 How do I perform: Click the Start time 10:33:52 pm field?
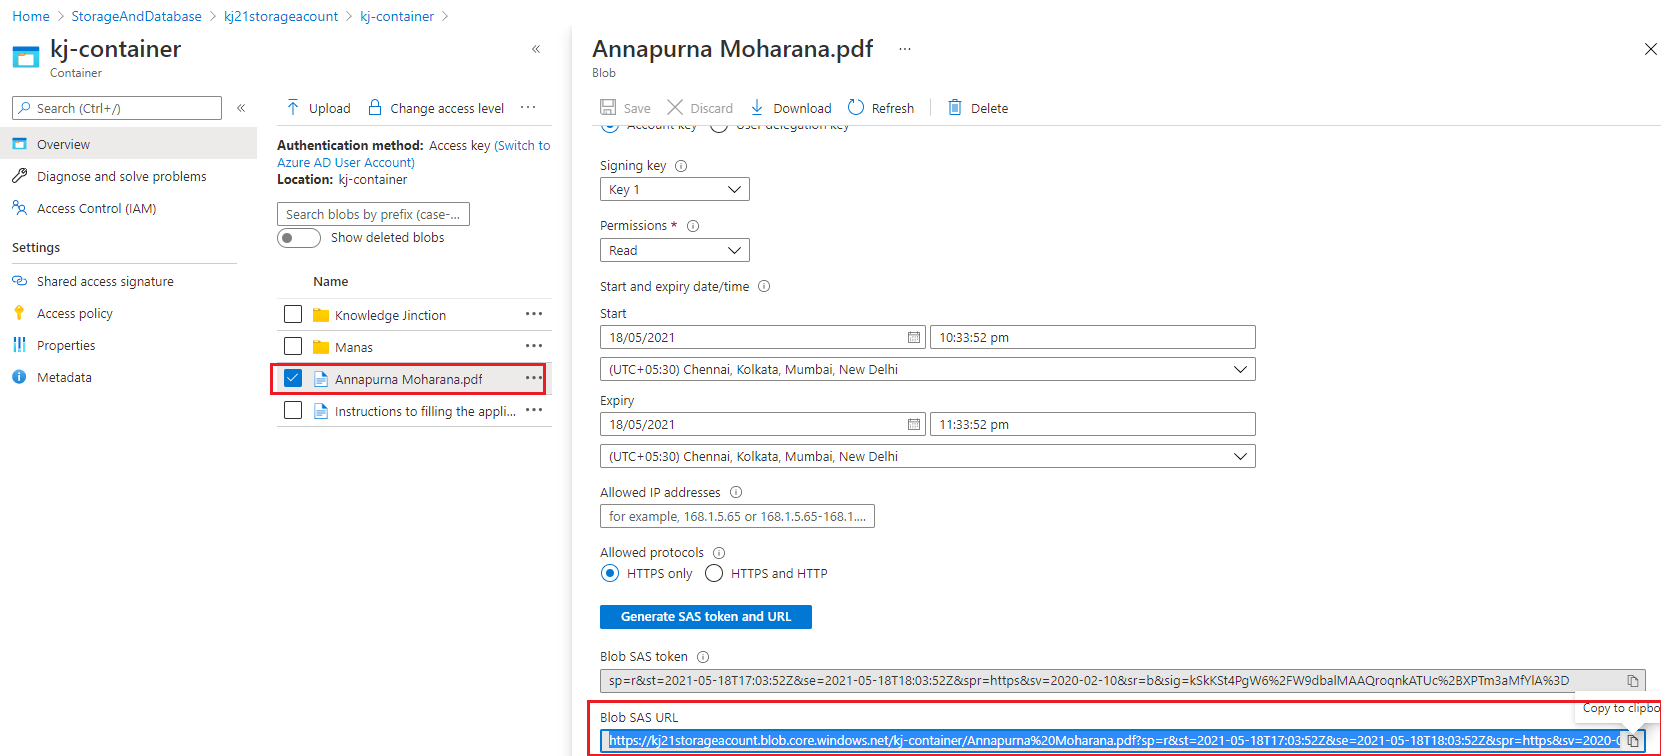[x=1093, y=337]
